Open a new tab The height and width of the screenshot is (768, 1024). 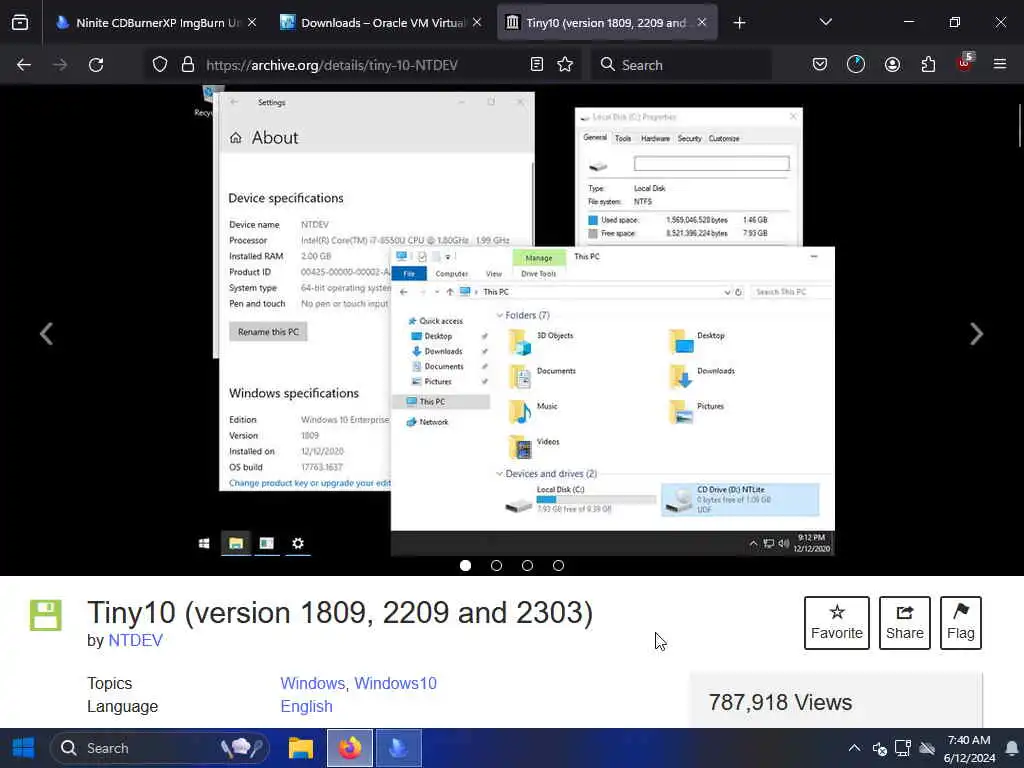pos(739,23)
